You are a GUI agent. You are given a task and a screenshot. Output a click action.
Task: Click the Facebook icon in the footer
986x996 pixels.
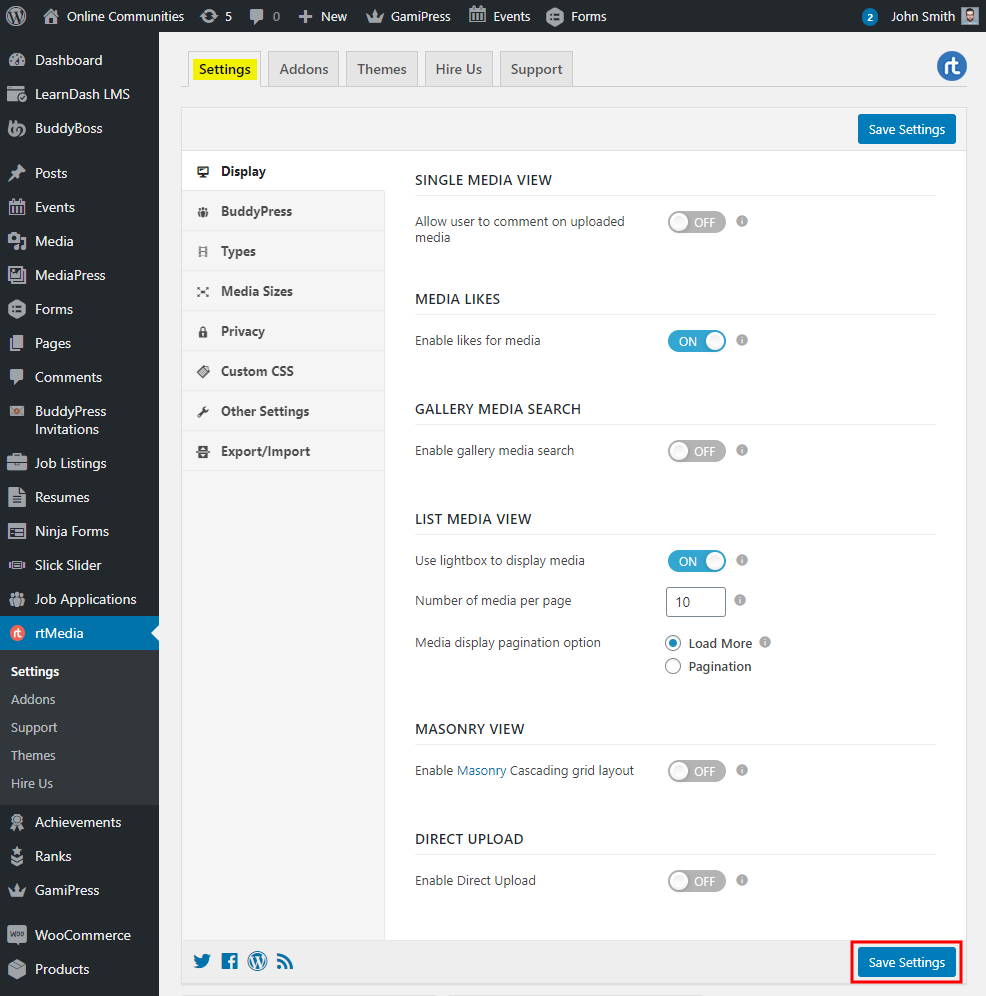[x=229, y=961]
